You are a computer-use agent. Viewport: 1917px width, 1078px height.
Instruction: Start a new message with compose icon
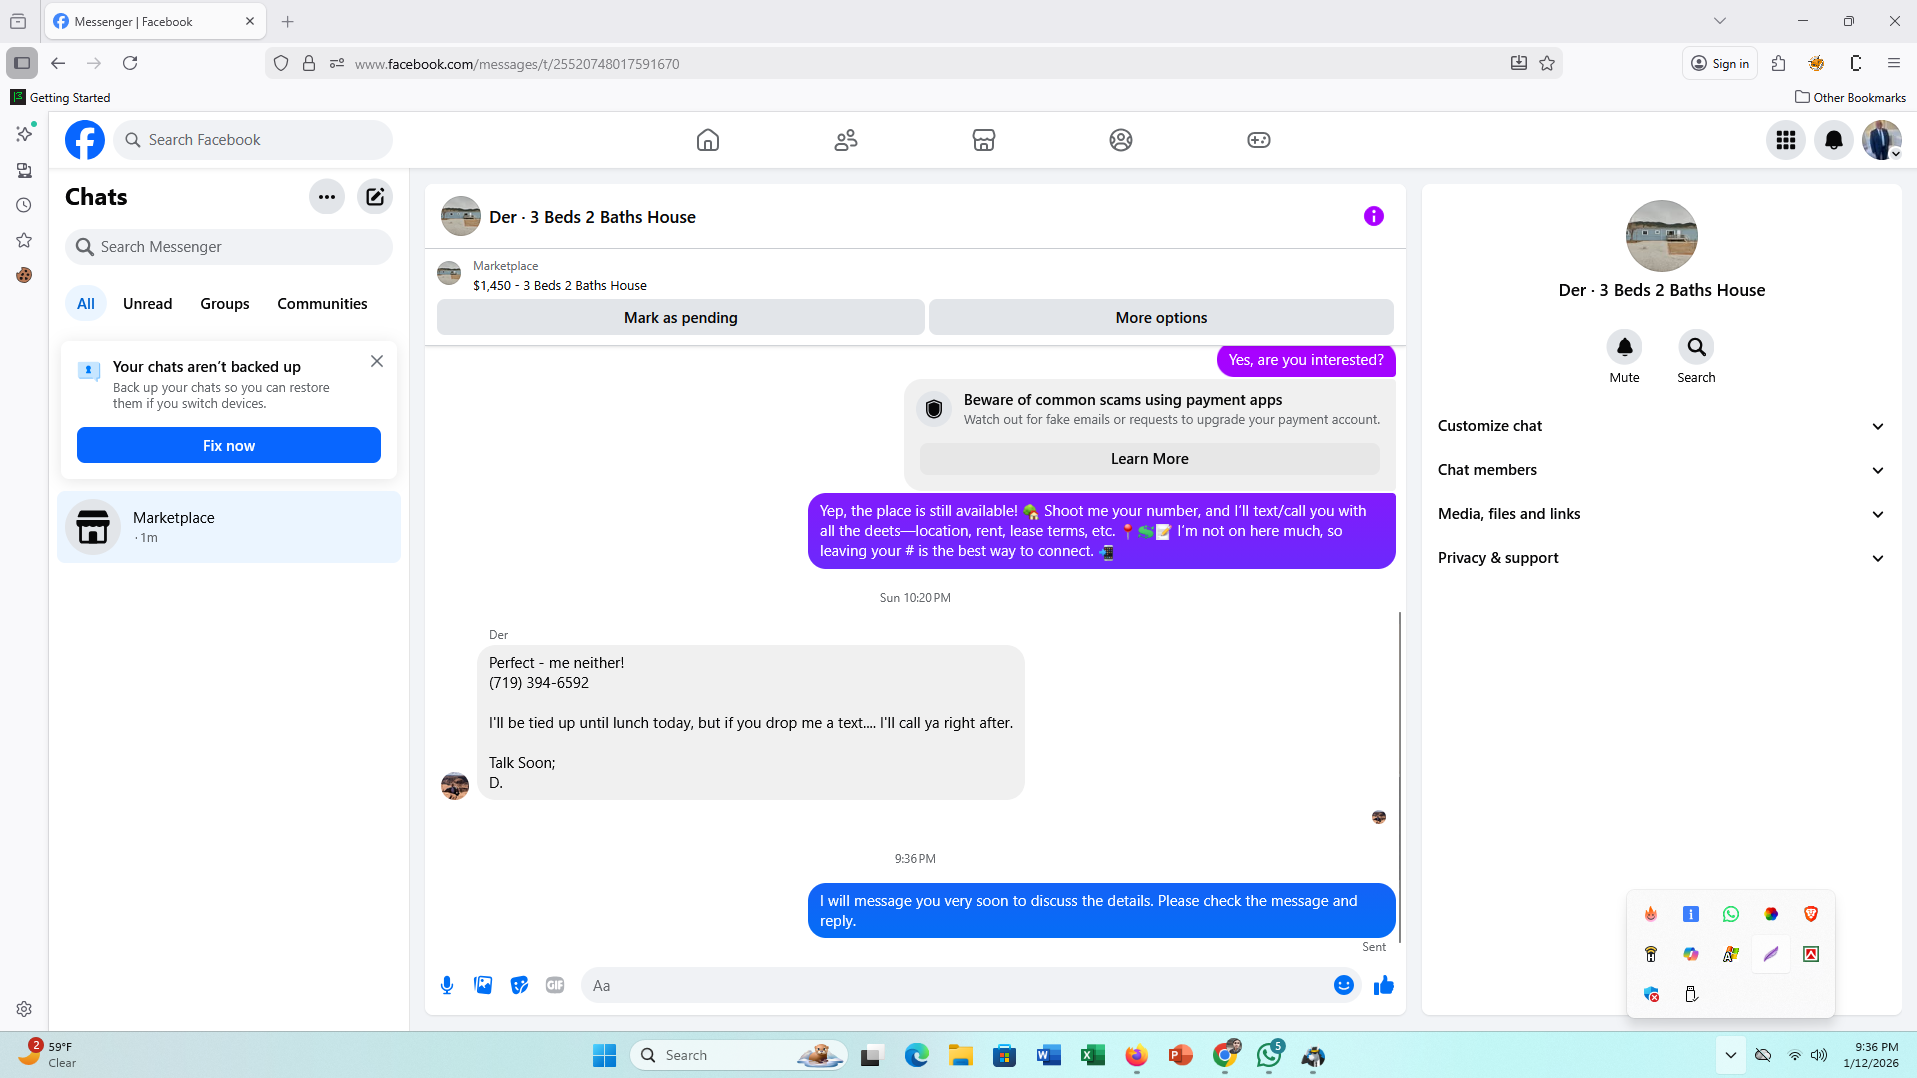375,197
